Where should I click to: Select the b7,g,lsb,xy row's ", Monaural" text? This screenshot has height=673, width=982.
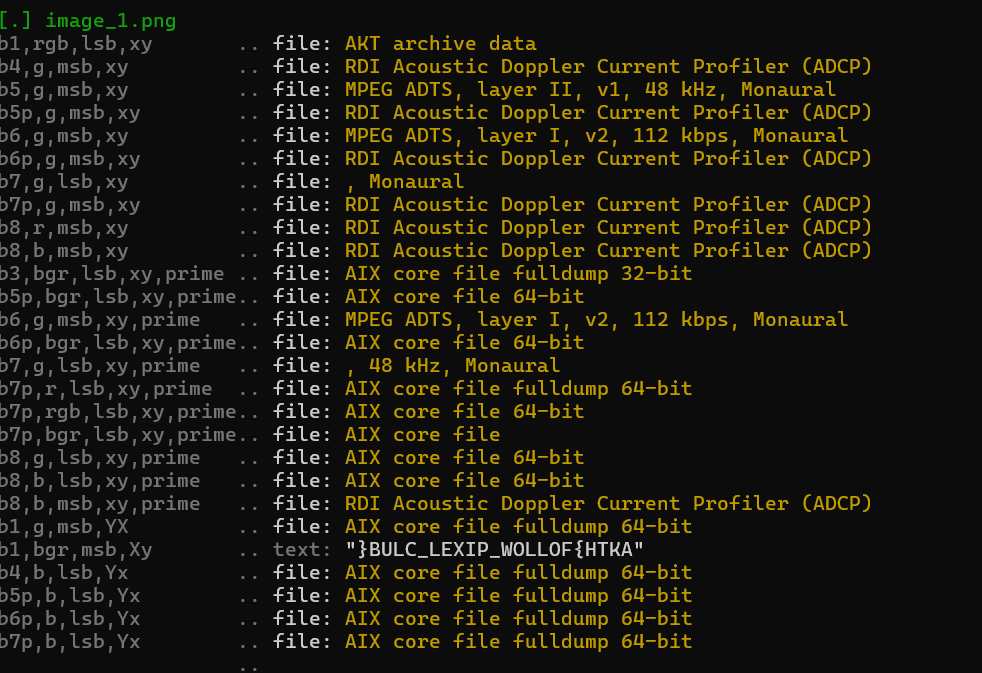405,182
